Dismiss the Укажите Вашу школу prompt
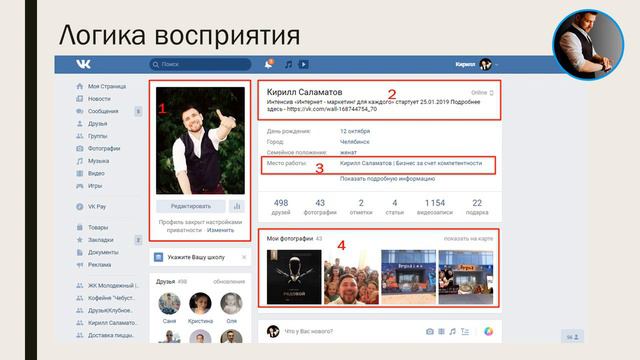The image size is (640, 360). [244, 257]
